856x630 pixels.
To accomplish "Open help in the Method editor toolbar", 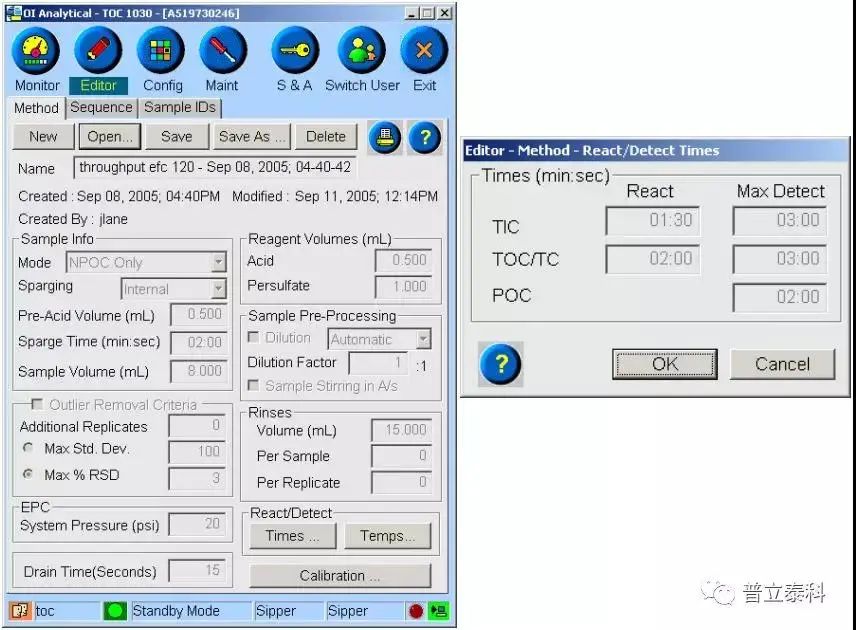I will tap(424, 136).
